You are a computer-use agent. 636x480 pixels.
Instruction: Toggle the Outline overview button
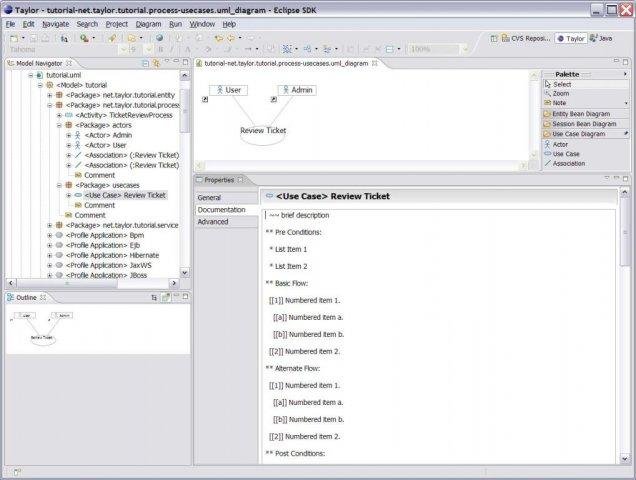click(165, 297)
